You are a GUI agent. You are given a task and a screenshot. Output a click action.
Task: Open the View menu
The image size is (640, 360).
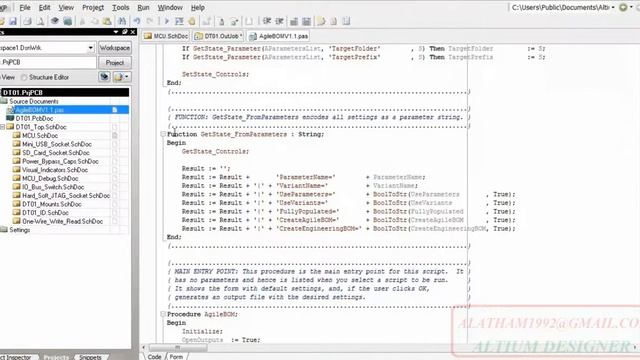pos(66,7)
